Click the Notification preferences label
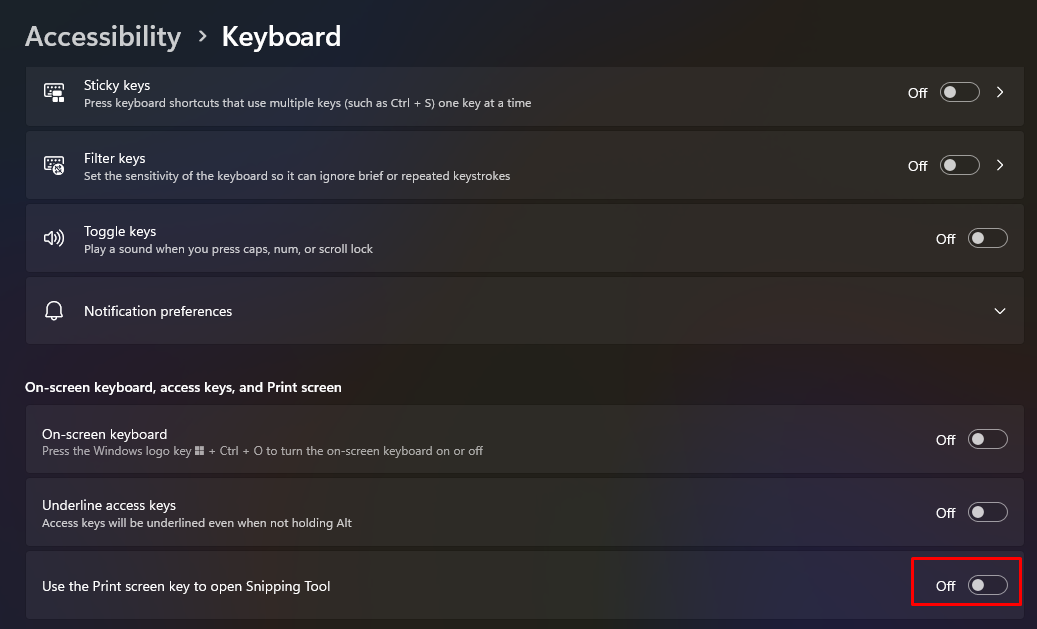1037x629 pixels. tap(158, 311)
